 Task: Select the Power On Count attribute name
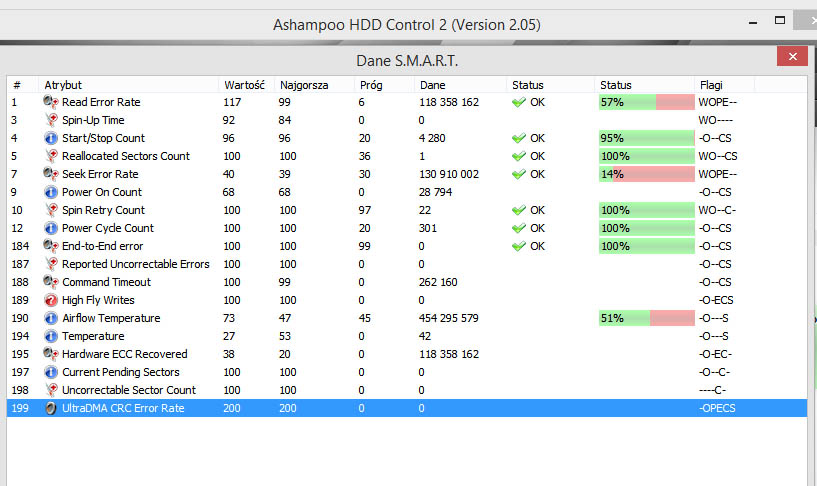[x=102, y=192]
